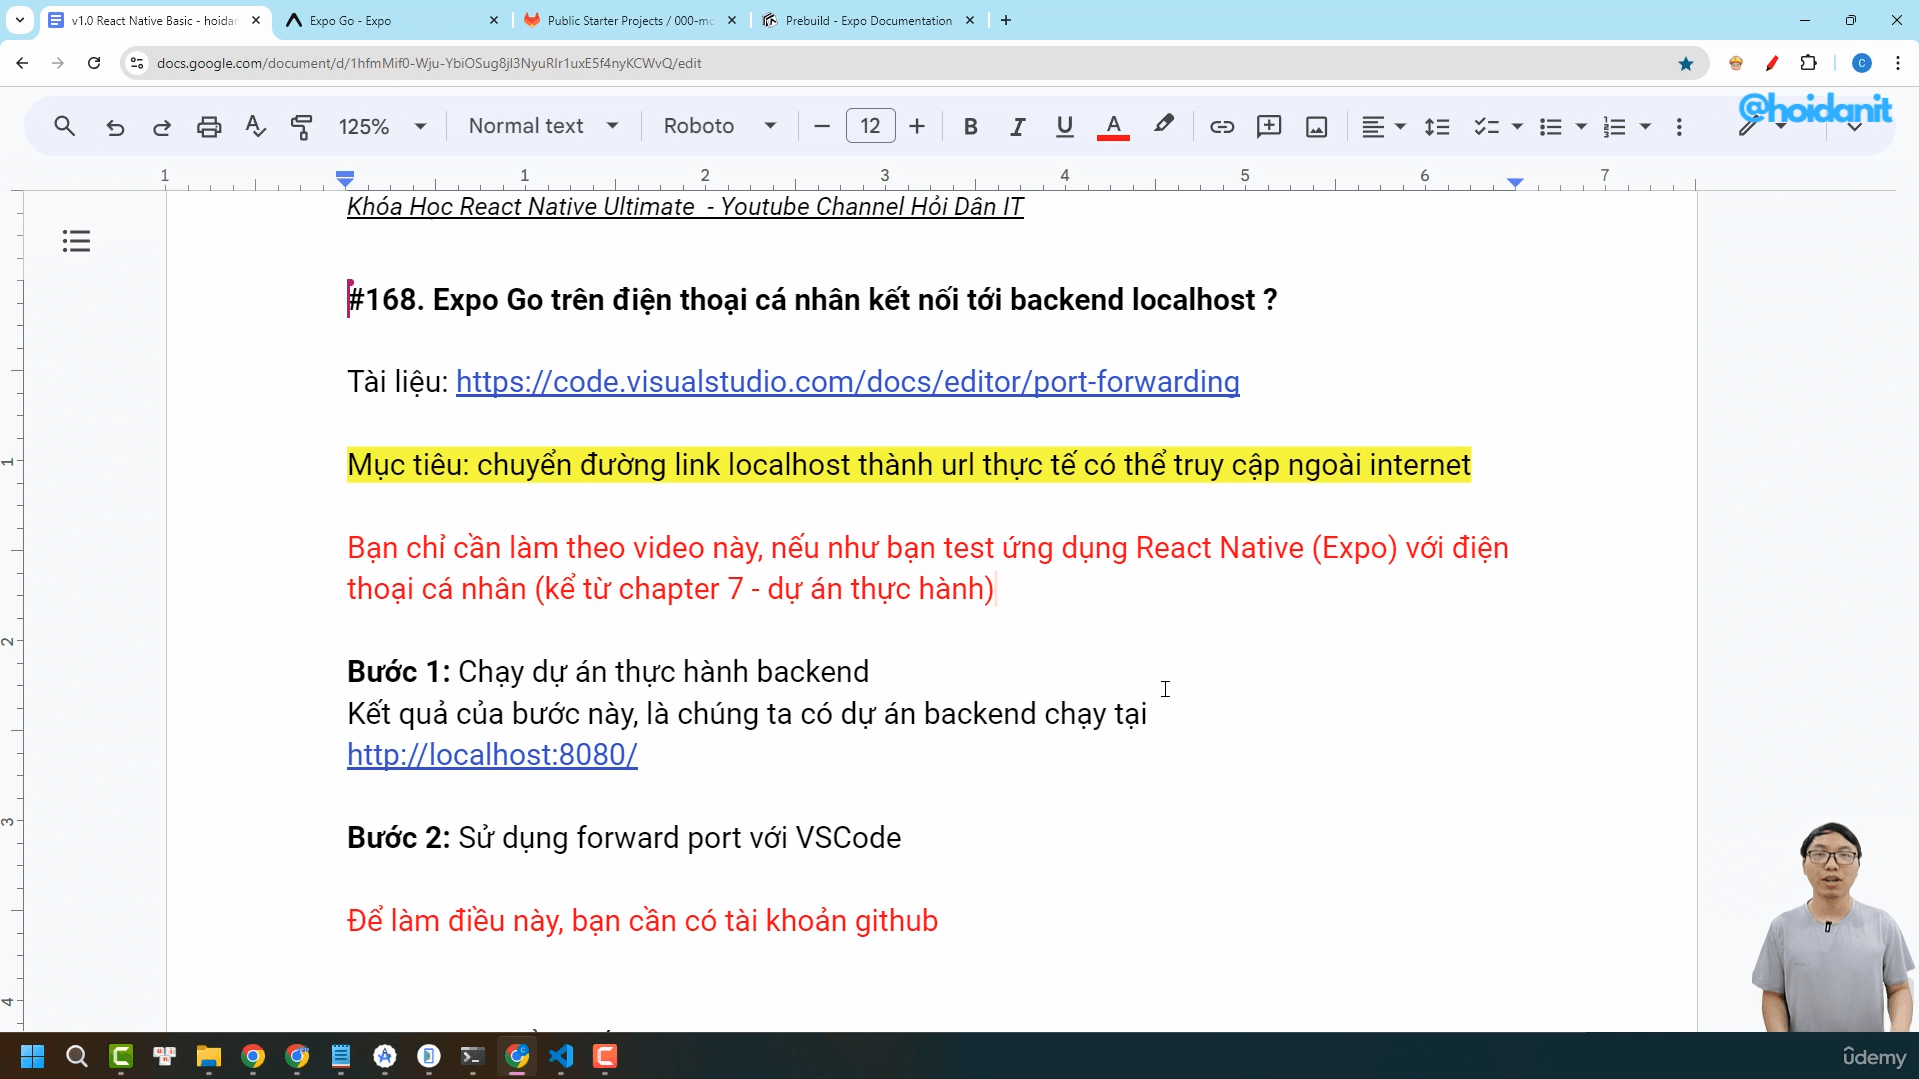Increase font size with plus button

(x=917, y=127)
